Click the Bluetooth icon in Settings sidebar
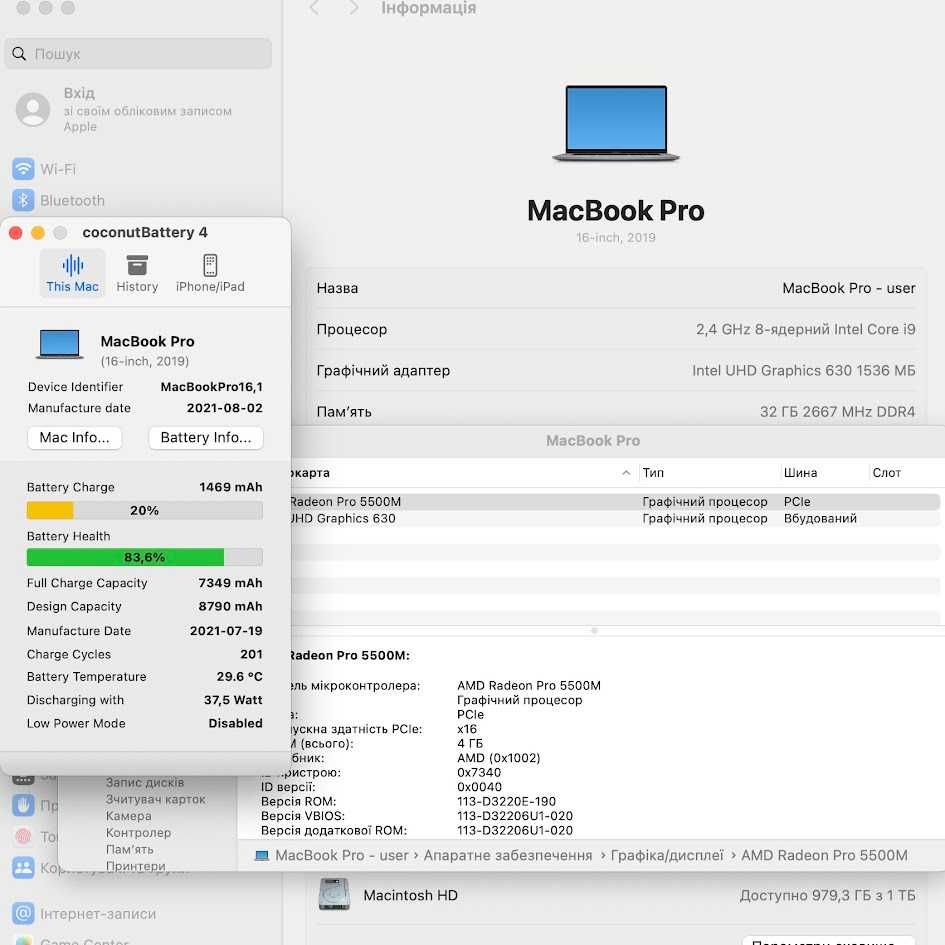The height and width of the screenshot is (945, 945). 24,201
